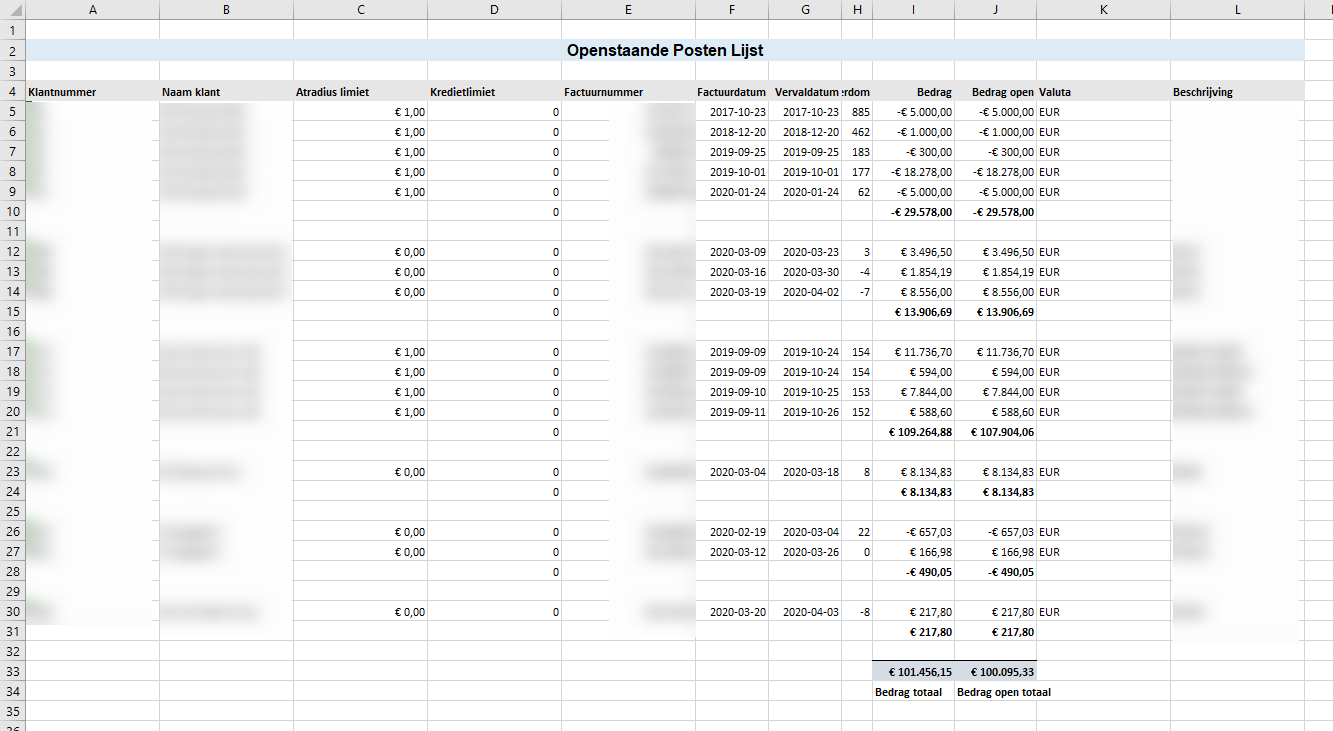Click subtotal cell € 107.904,06
This screenshot has width=1333, height=731.
click(996, 431)
